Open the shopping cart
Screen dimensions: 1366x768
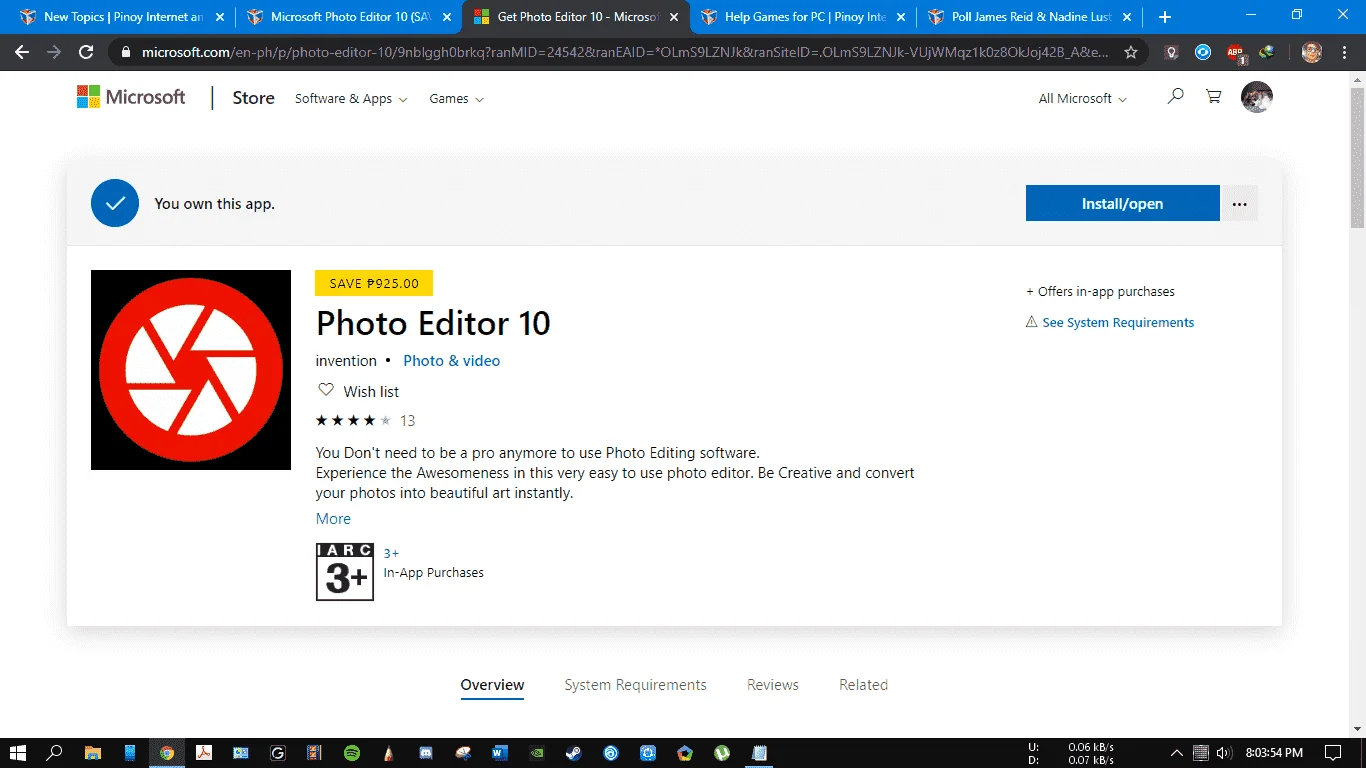(x=1213, y=97)
